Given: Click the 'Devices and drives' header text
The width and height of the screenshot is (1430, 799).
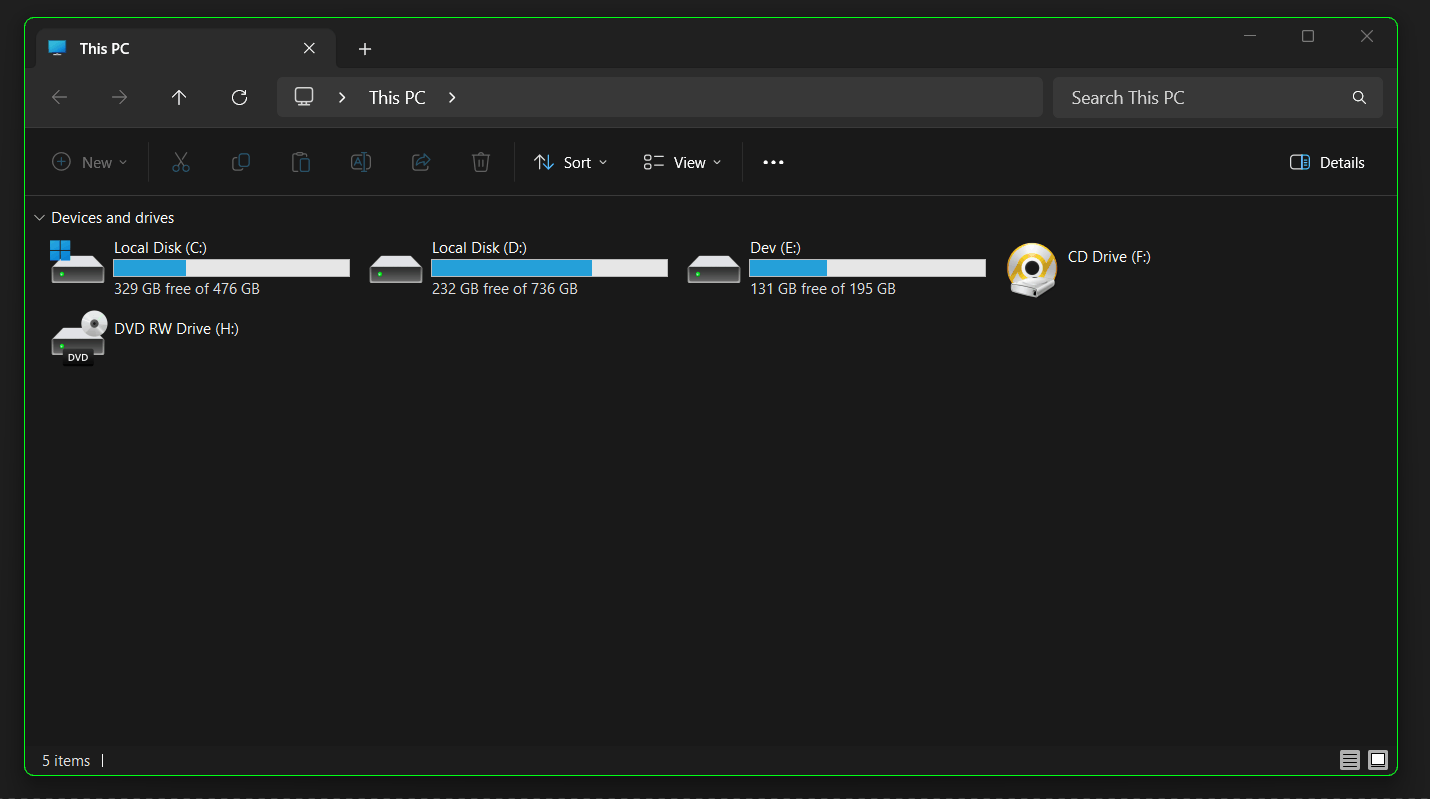Looking at the screenshot, I should point(113,218).
